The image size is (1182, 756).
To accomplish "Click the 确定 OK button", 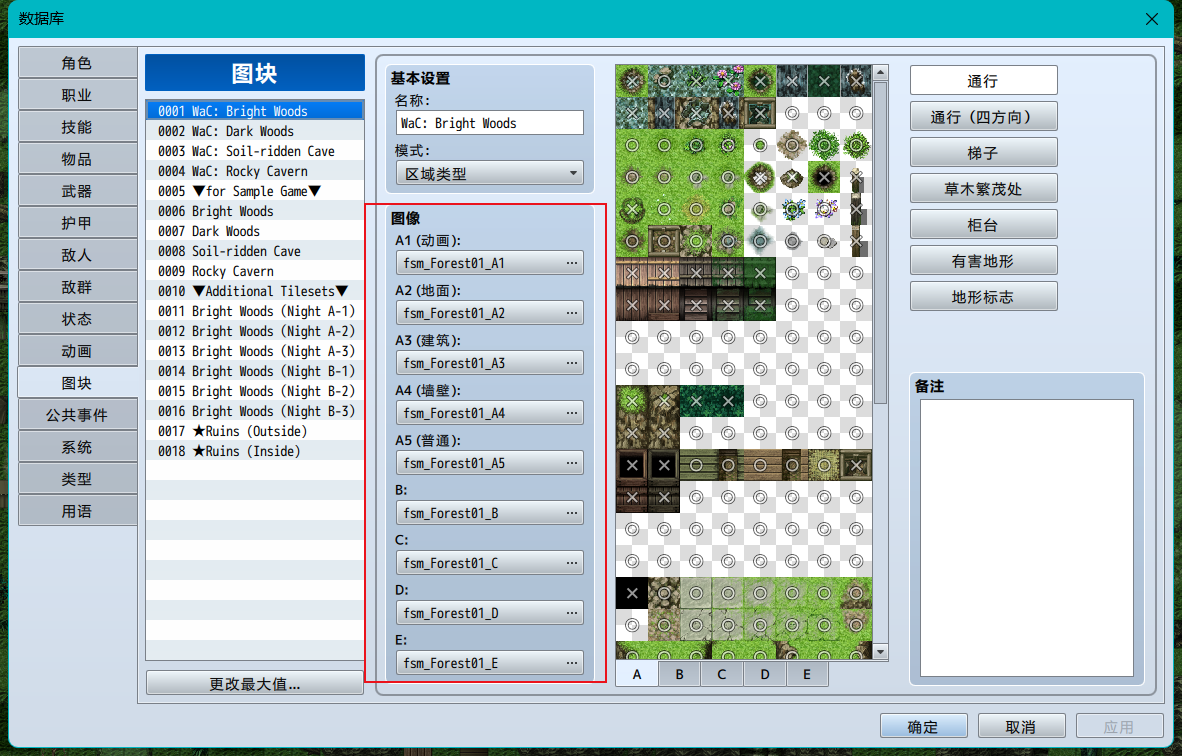I will click(923, 727).
